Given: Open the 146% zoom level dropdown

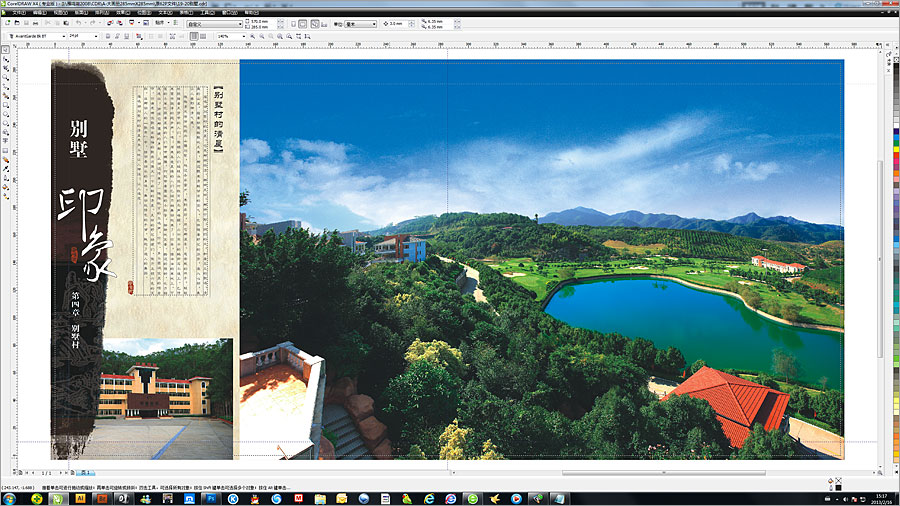Looking at the screenshot, I should coord(242,36).
